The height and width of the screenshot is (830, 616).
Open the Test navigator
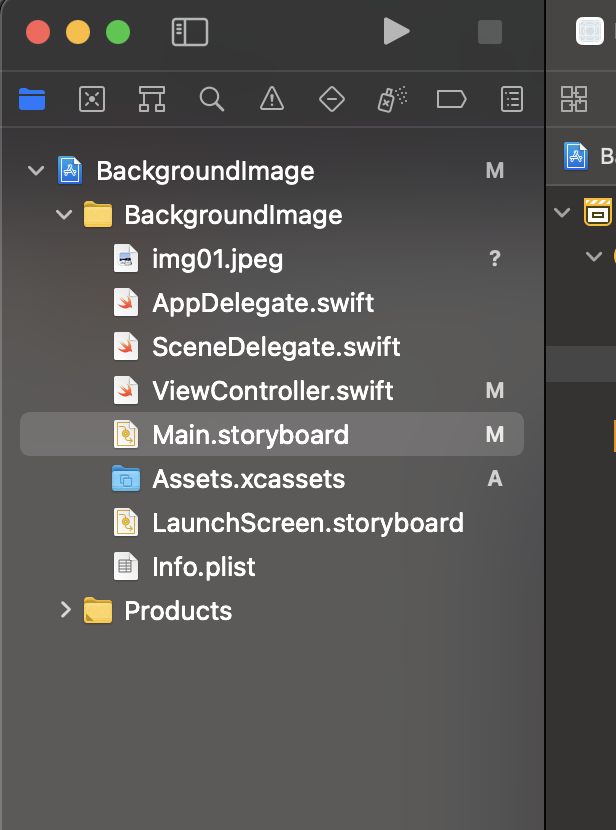pos(331,98)
